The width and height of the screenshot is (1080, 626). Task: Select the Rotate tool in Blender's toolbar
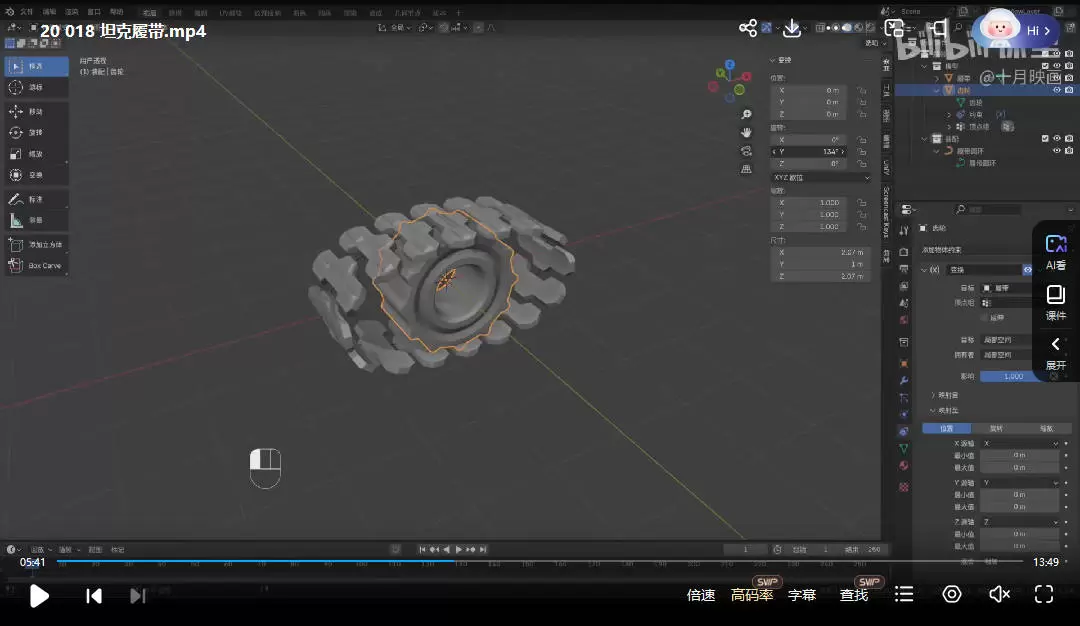[37, 132]
